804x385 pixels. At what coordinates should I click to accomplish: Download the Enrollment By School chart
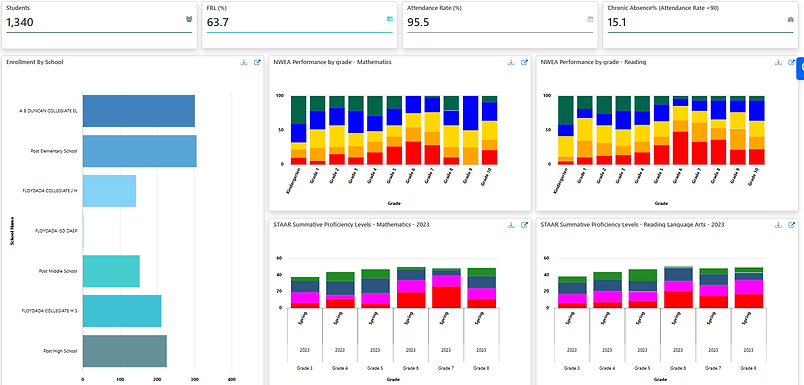(244, 63)
